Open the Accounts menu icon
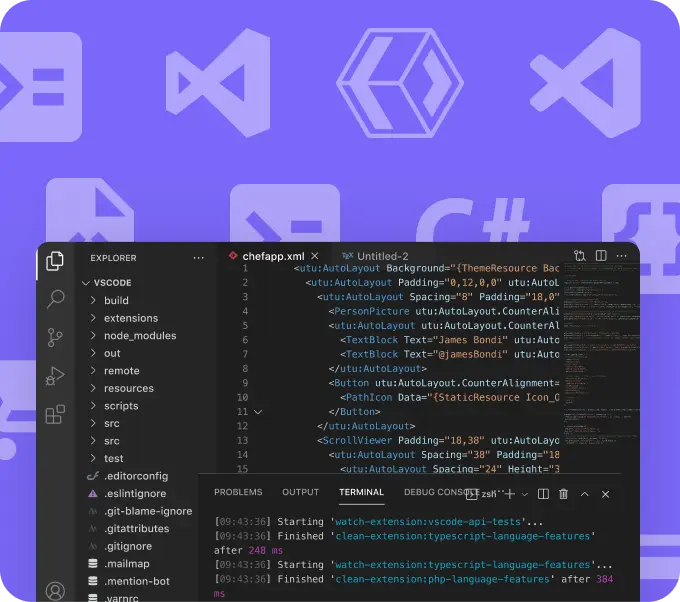 [x=56, y=591]
